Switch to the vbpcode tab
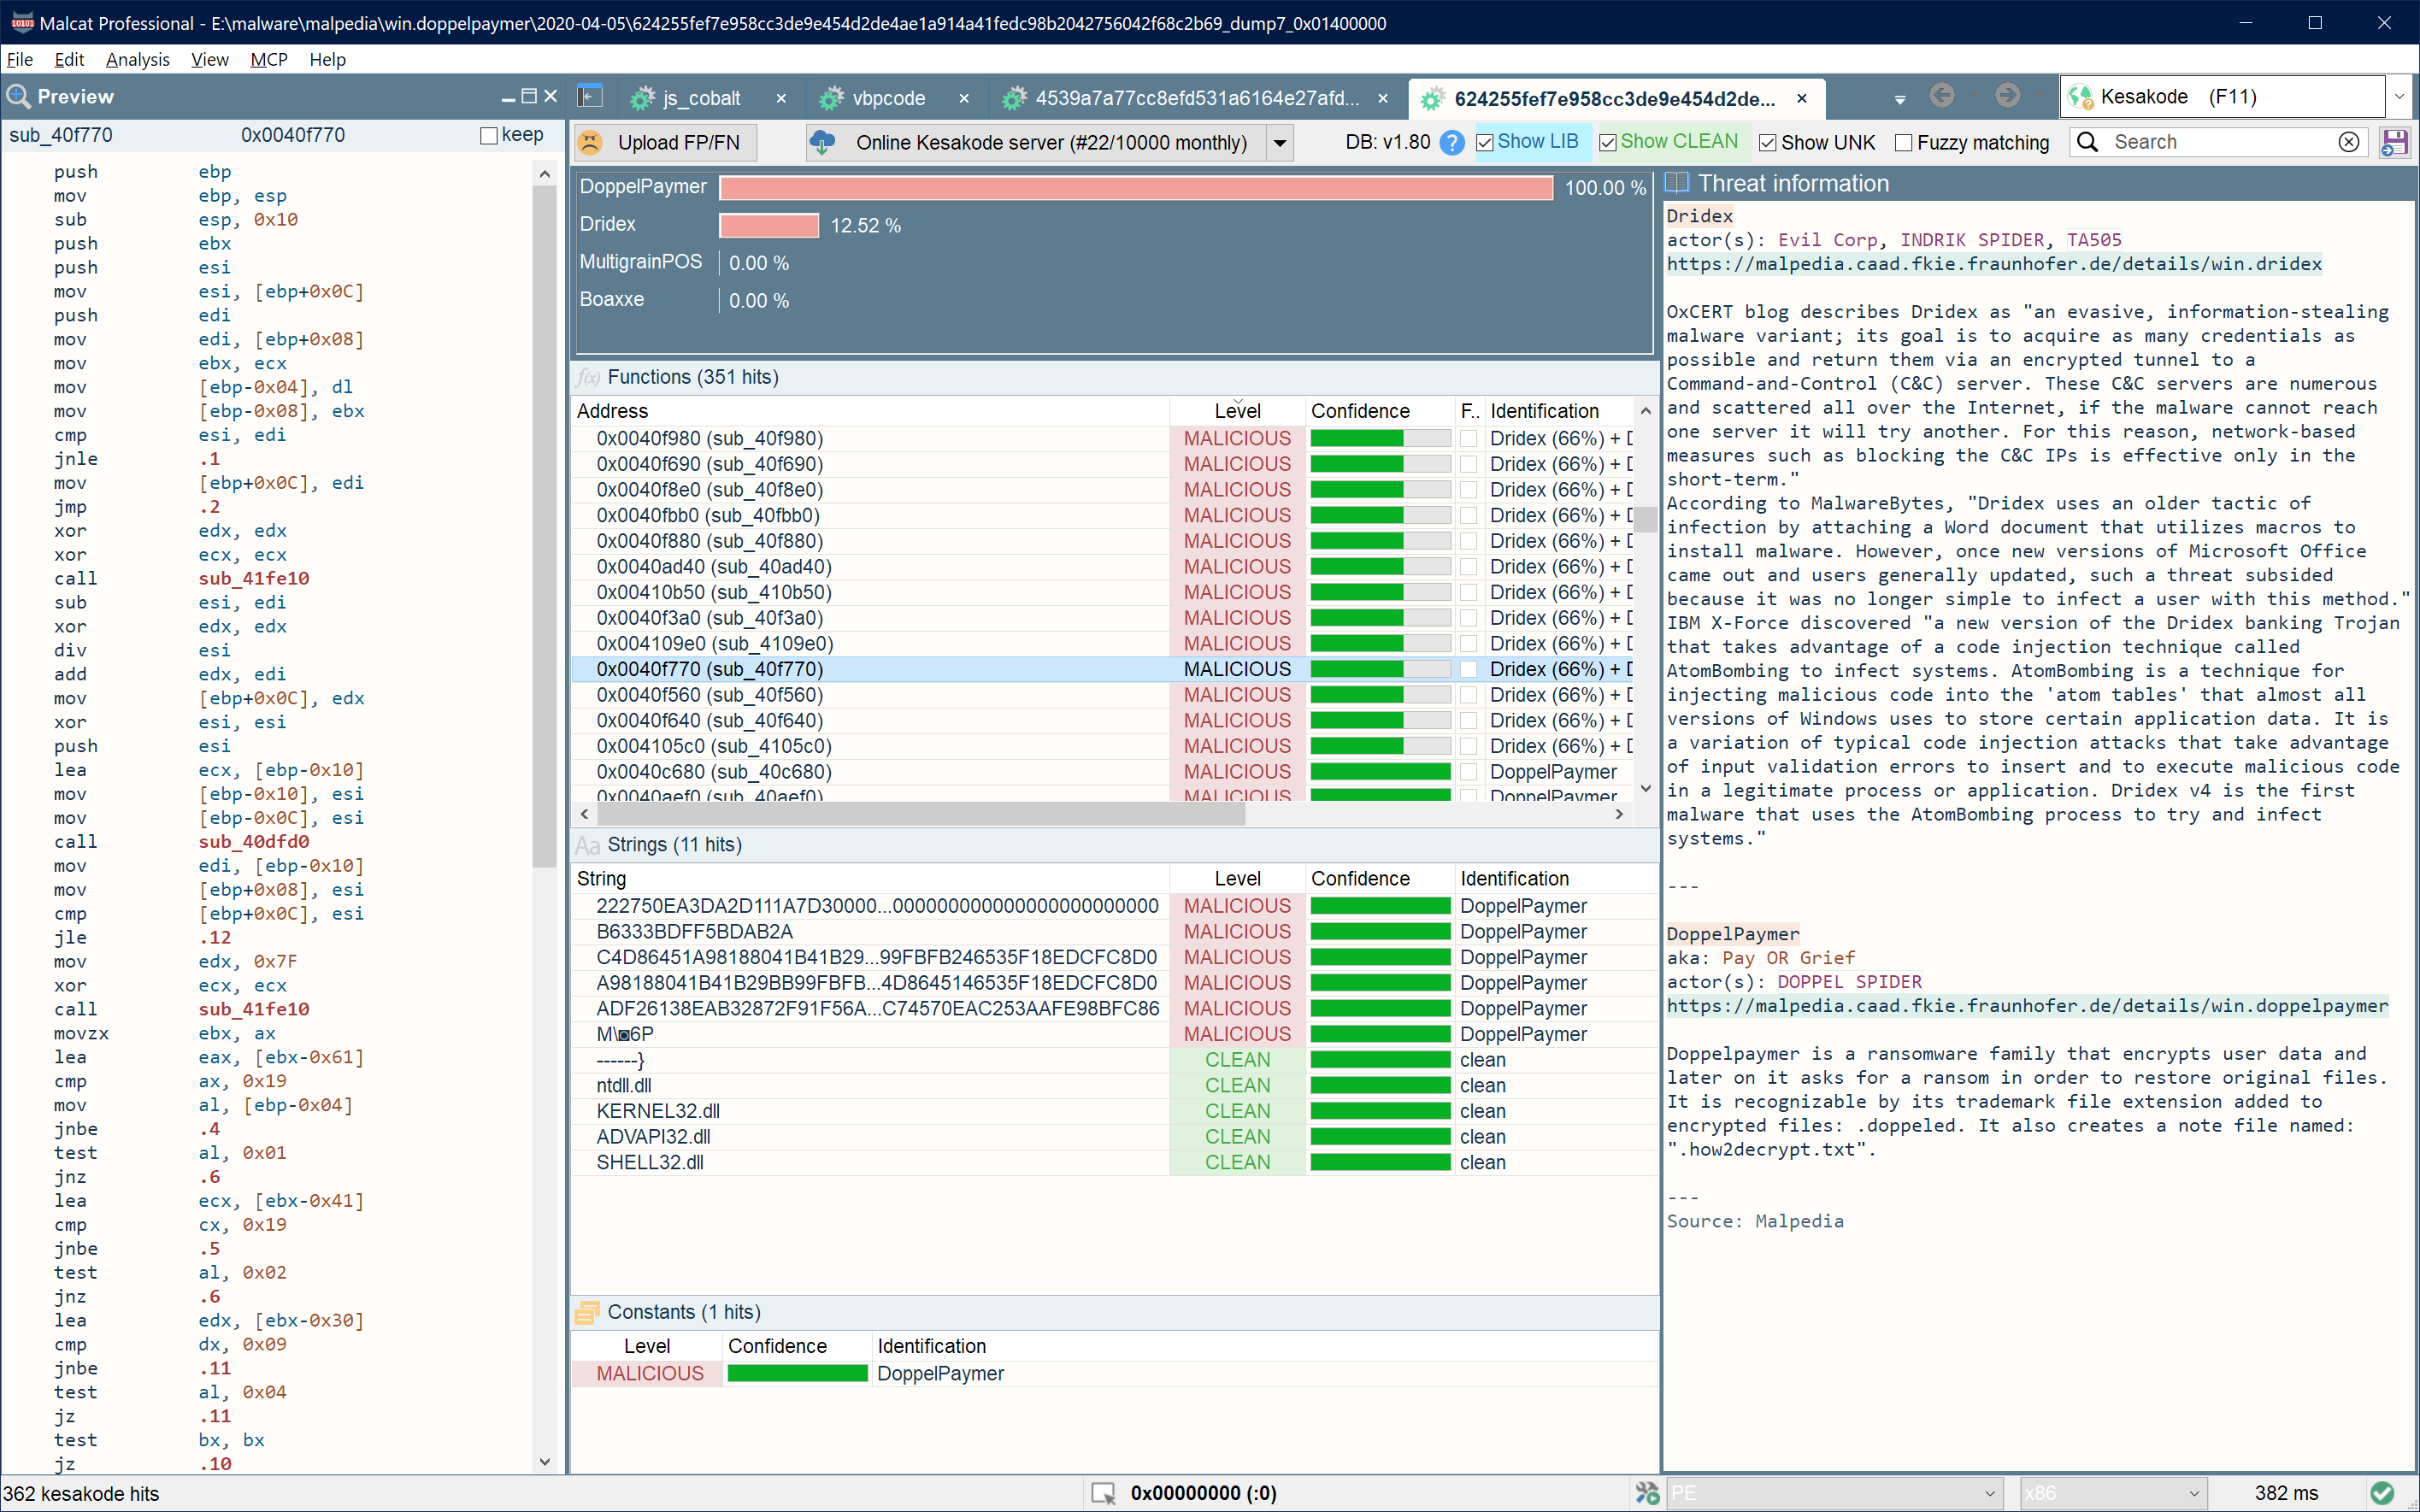2420x1512 pixels. [x=888, y=98]
